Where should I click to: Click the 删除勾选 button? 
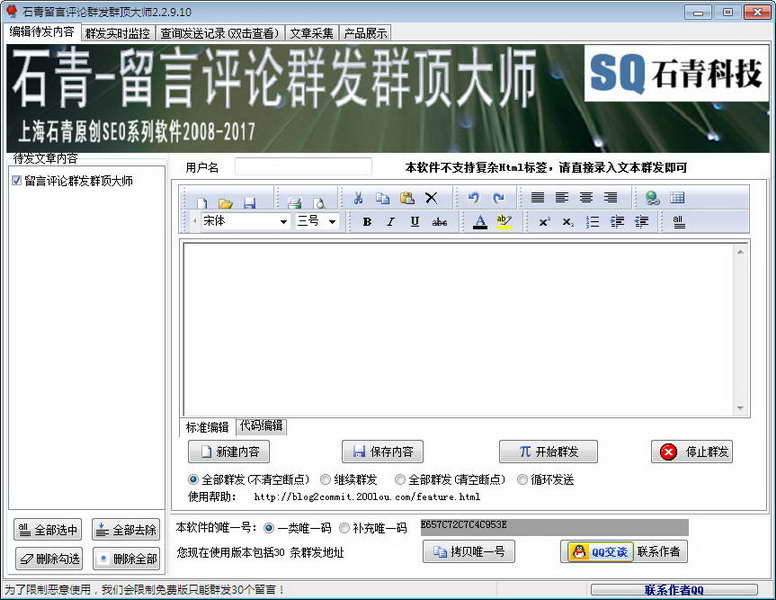pyautogui.click(x=49, y=559)
